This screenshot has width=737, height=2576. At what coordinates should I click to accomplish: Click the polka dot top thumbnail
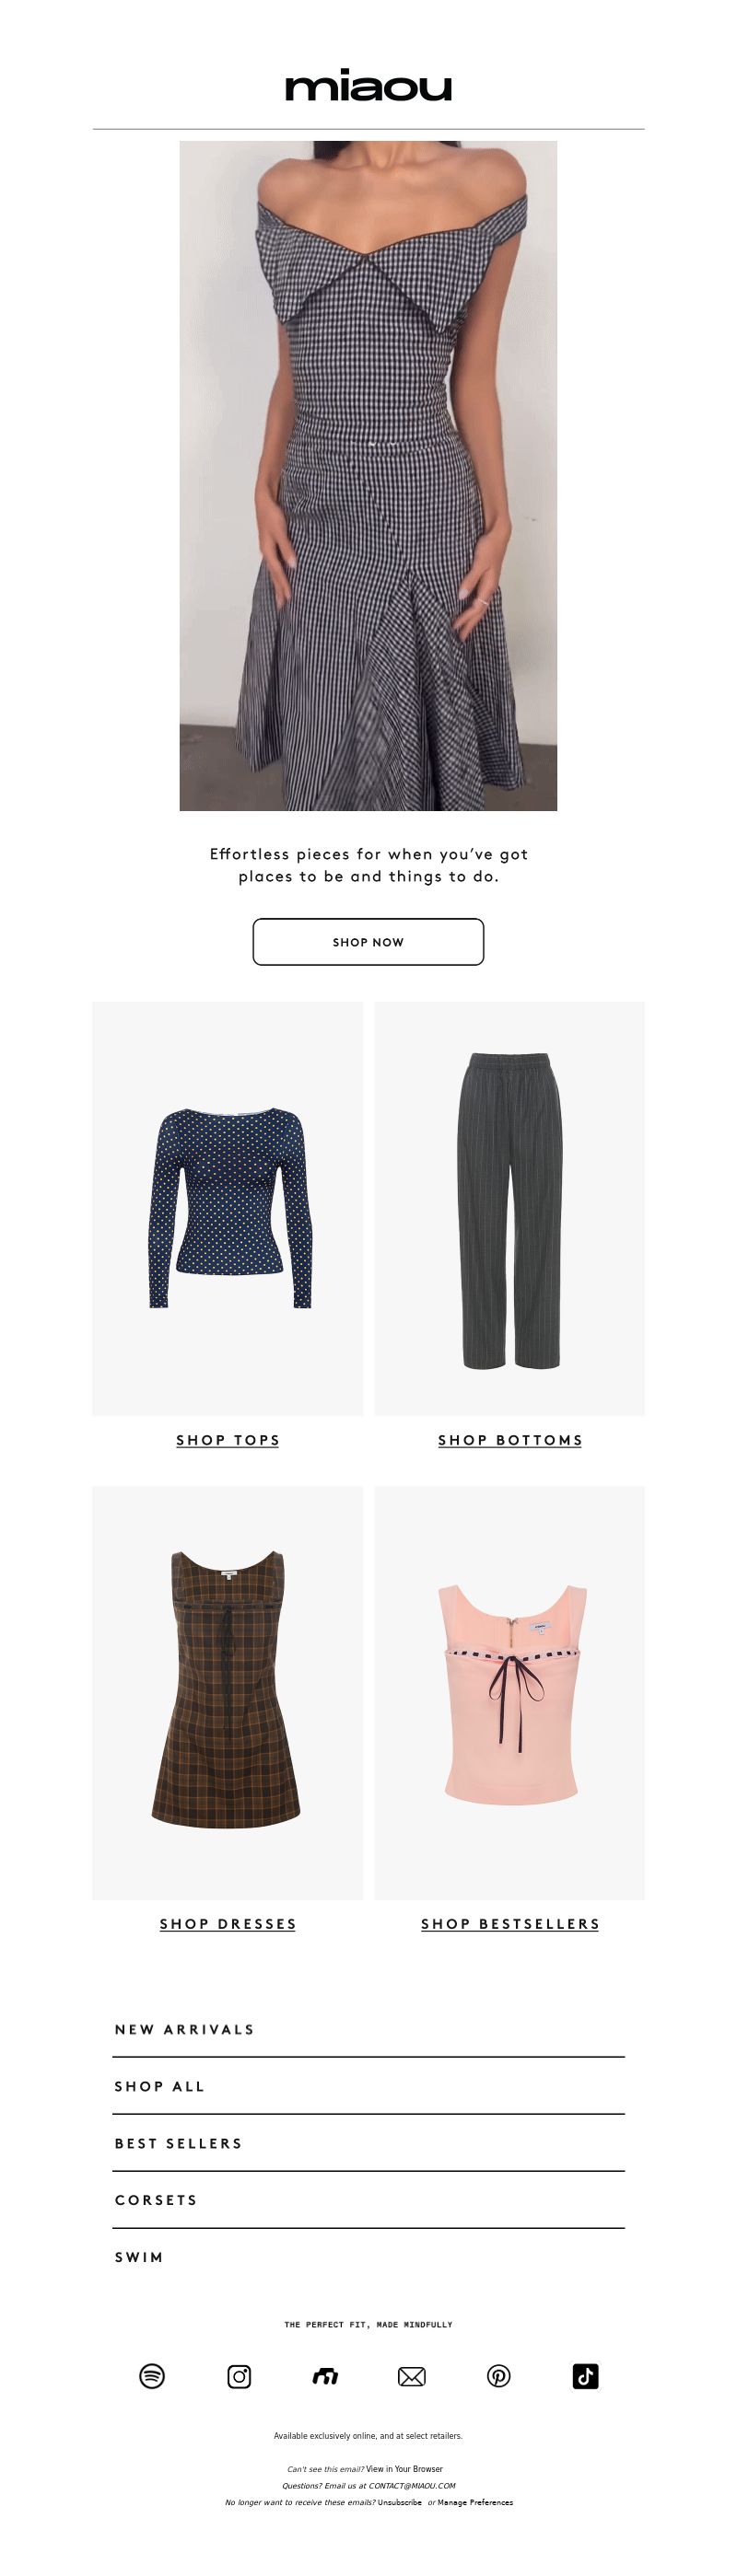coord(228,1208)
